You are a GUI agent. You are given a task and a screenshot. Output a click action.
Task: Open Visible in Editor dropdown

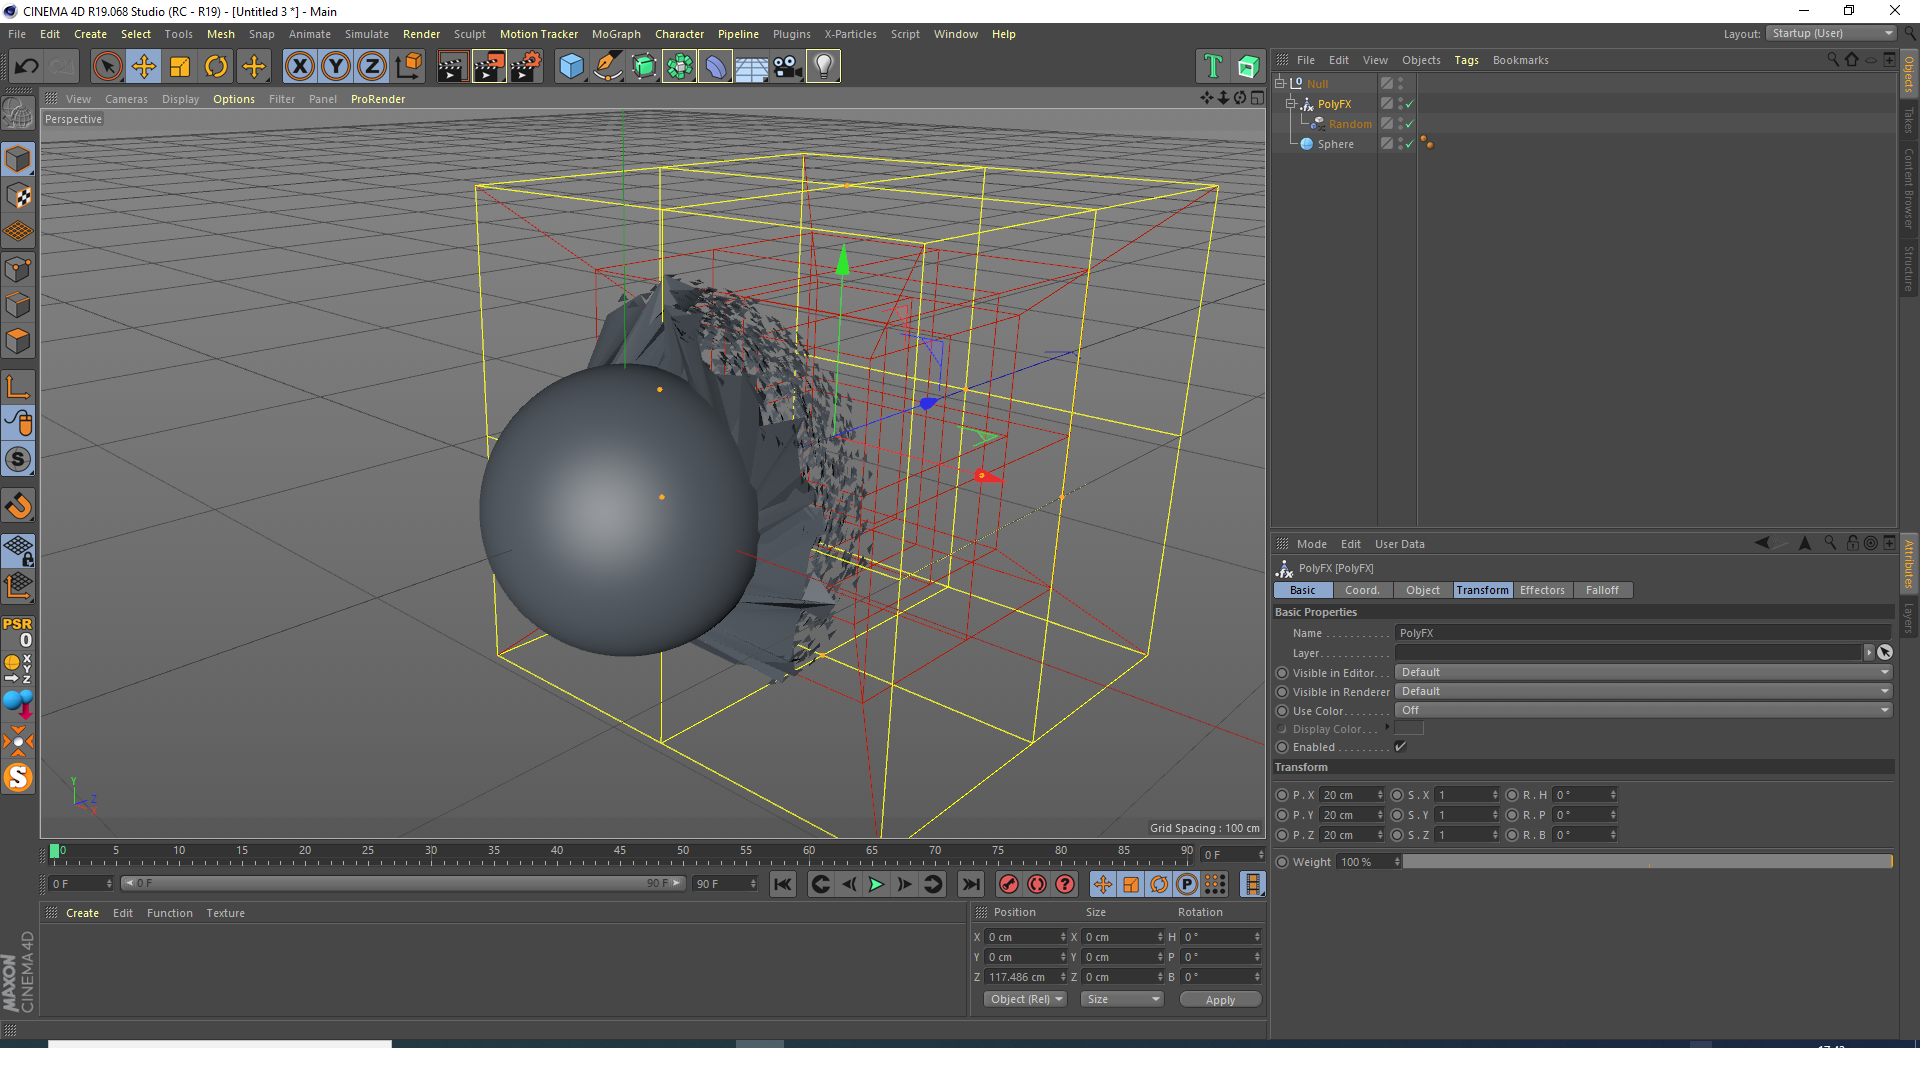[1643, 672]
